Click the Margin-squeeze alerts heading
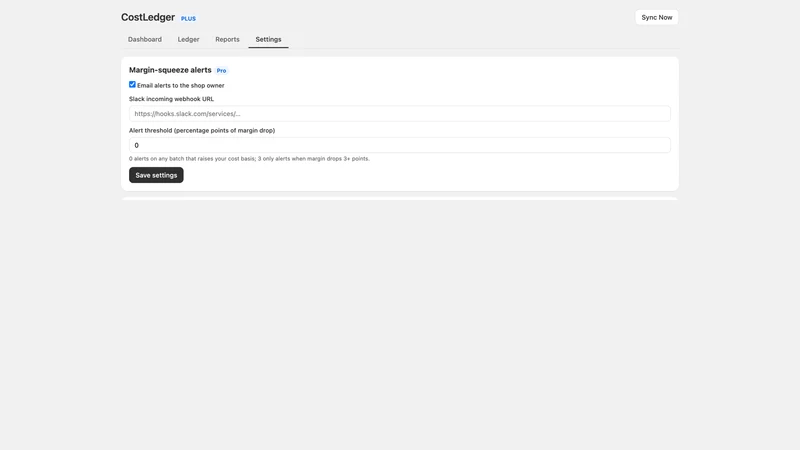Screen dimensions: 800x450 [x=170, y=70]
